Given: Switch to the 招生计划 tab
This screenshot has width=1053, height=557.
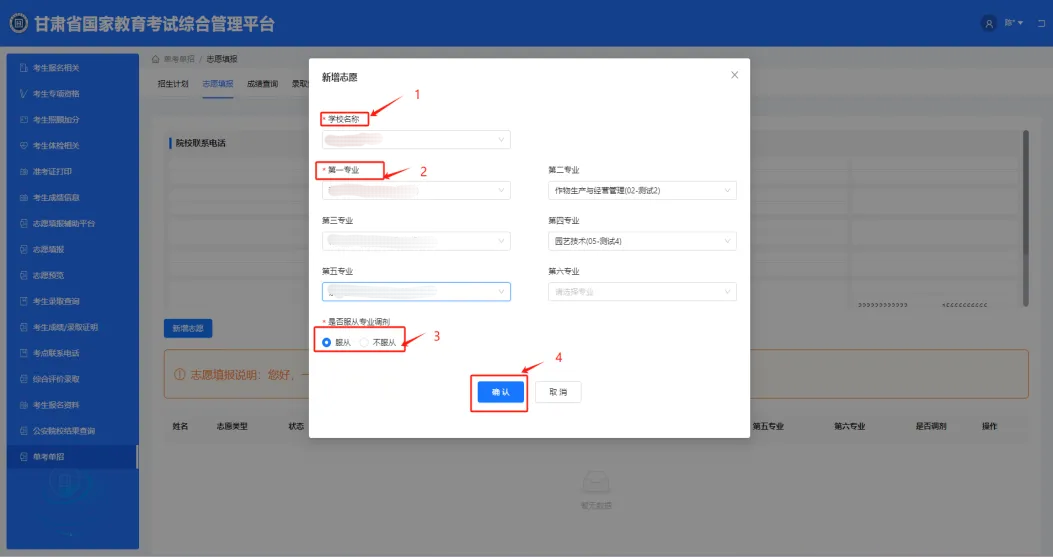Looking at the screenshot, I should 173,84.
